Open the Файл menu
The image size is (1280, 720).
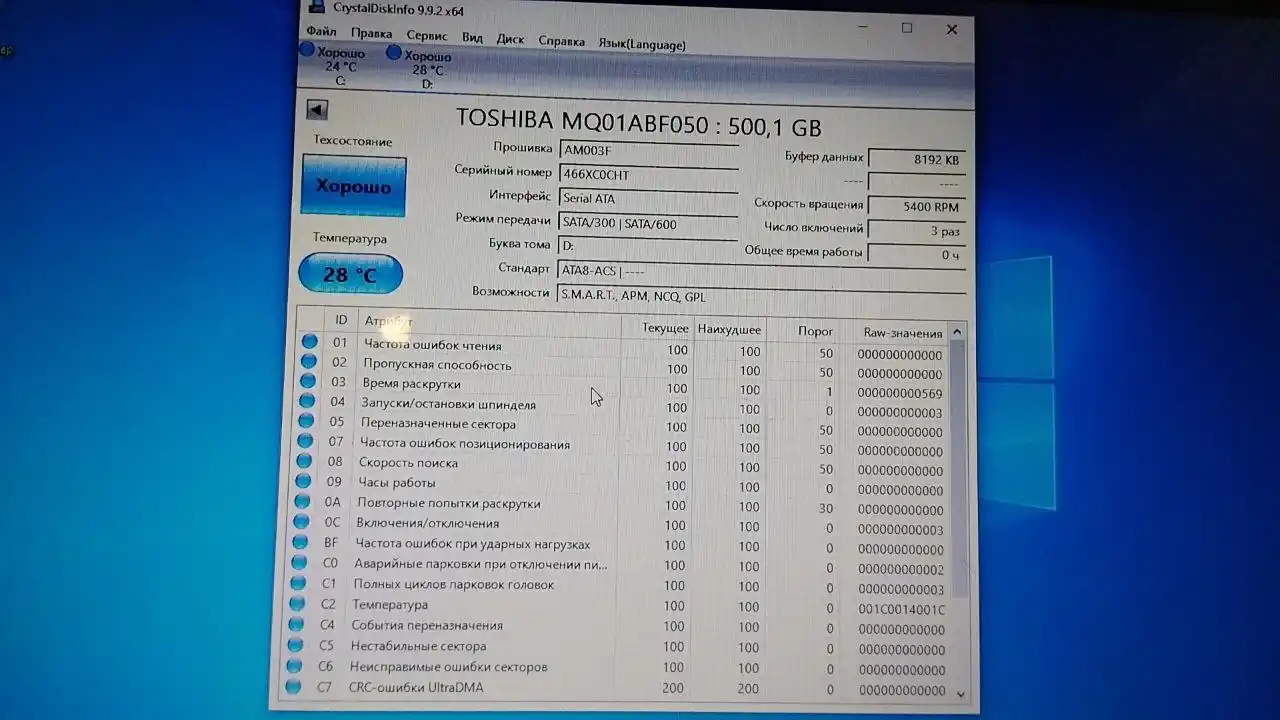click(x=321, y=32)
